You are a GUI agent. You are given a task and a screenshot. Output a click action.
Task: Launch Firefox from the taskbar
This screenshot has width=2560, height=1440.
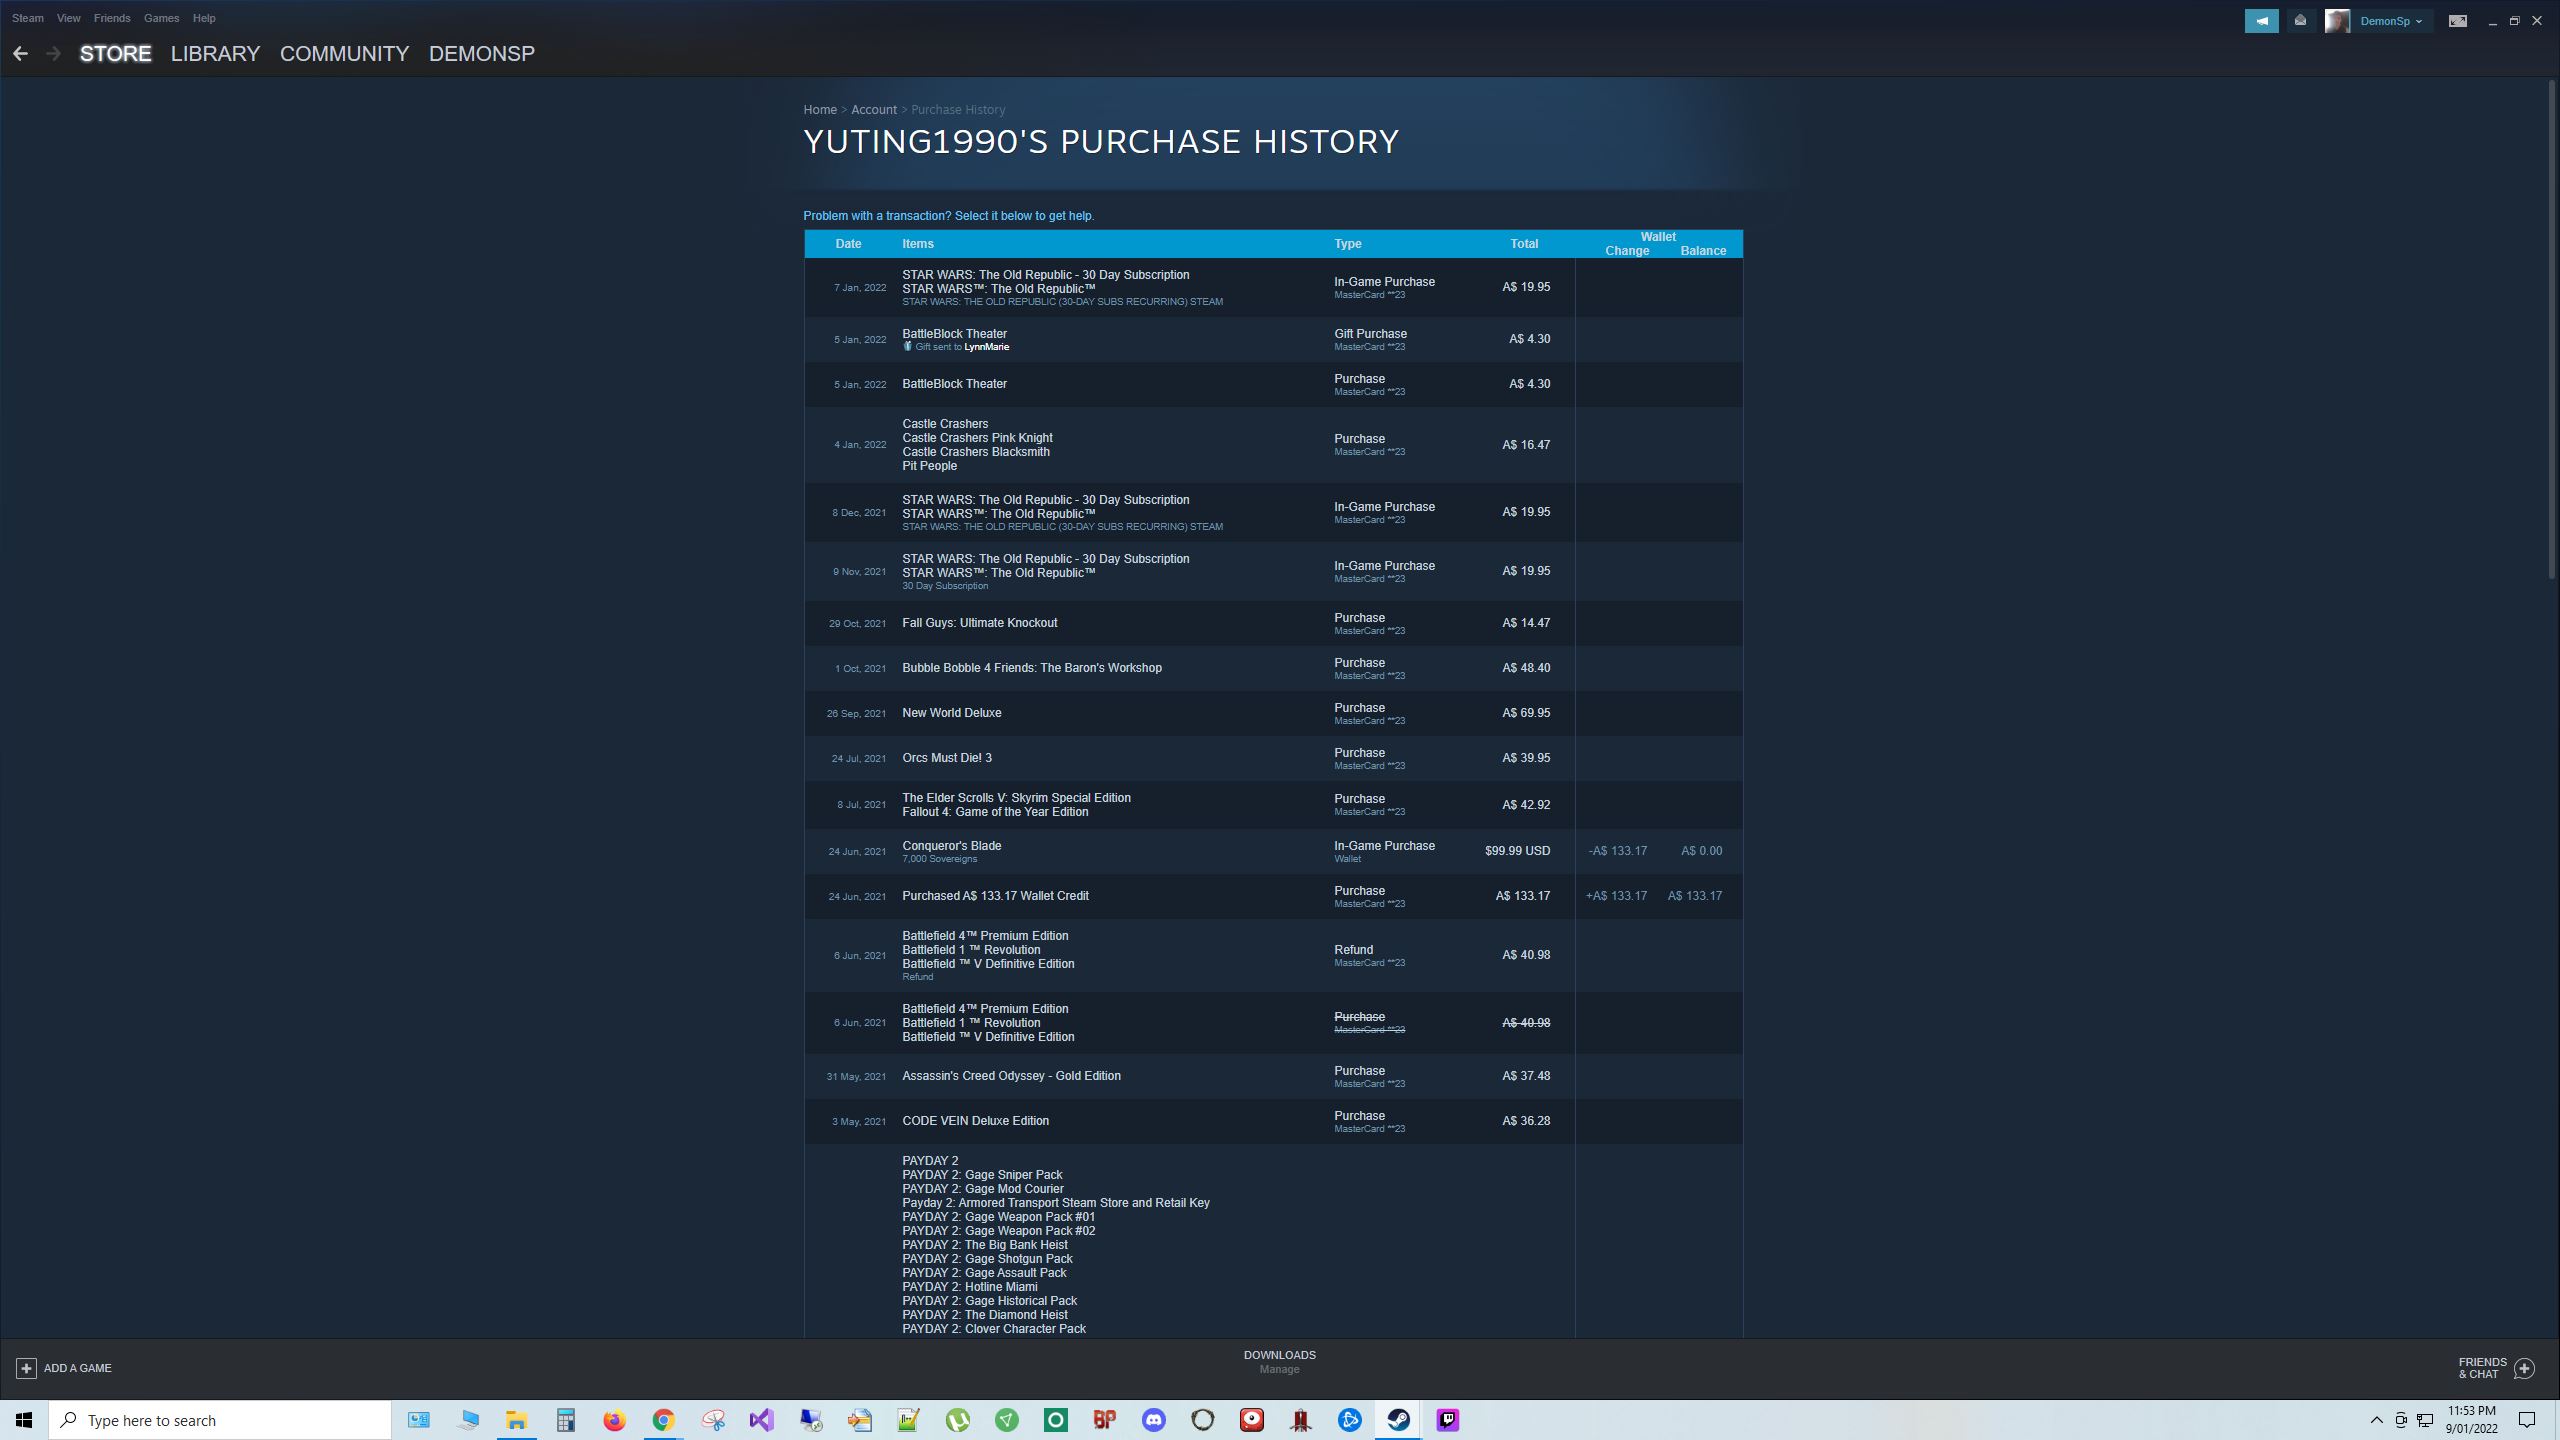614,1420
